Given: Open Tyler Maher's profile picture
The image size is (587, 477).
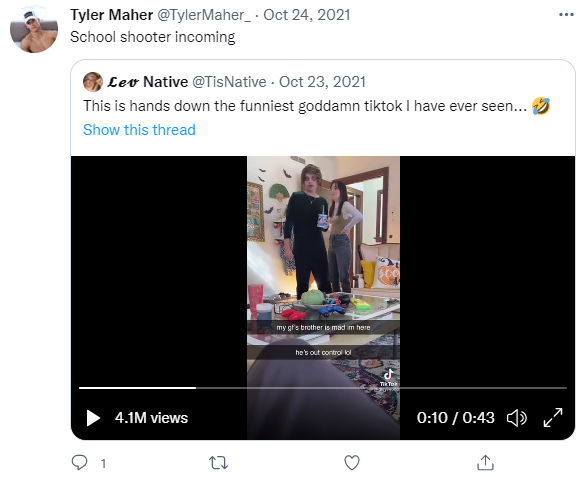Looking at the screenshot, I should click(x=34, y=30).
